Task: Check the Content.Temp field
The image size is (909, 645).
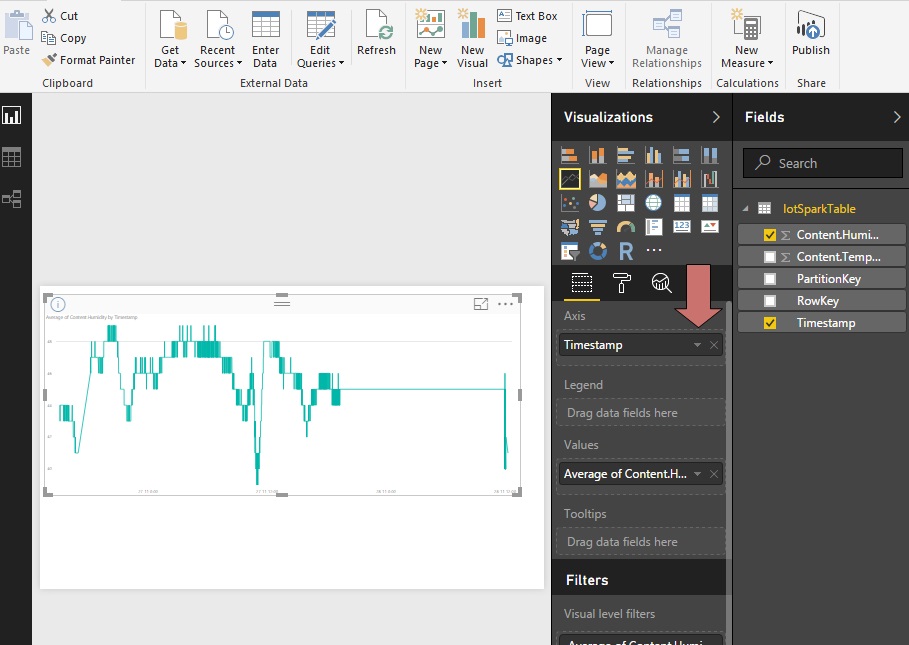Action: [x=768, y=256]
